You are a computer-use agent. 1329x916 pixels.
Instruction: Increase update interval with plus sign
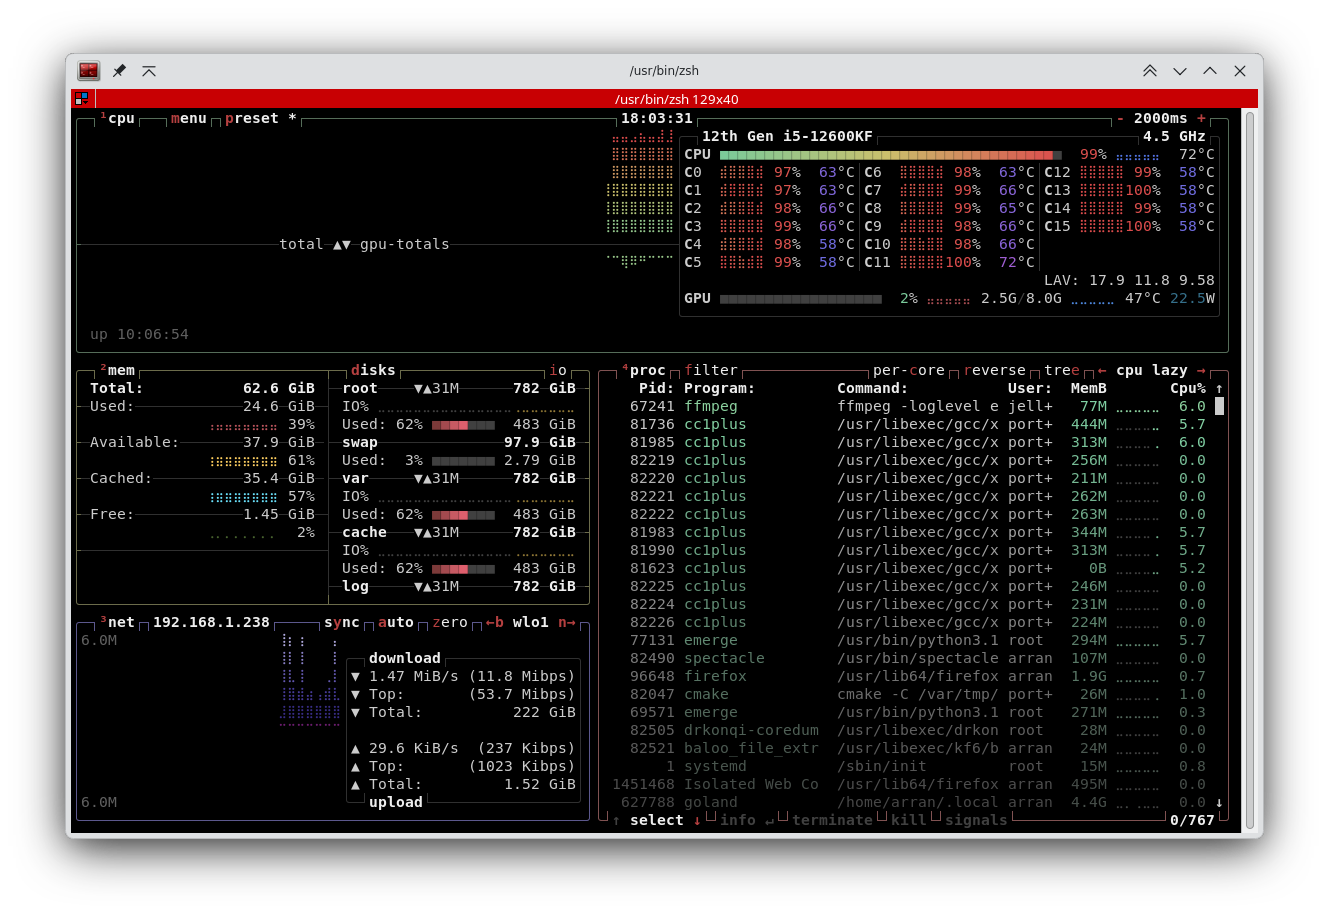click(1201, 118)
